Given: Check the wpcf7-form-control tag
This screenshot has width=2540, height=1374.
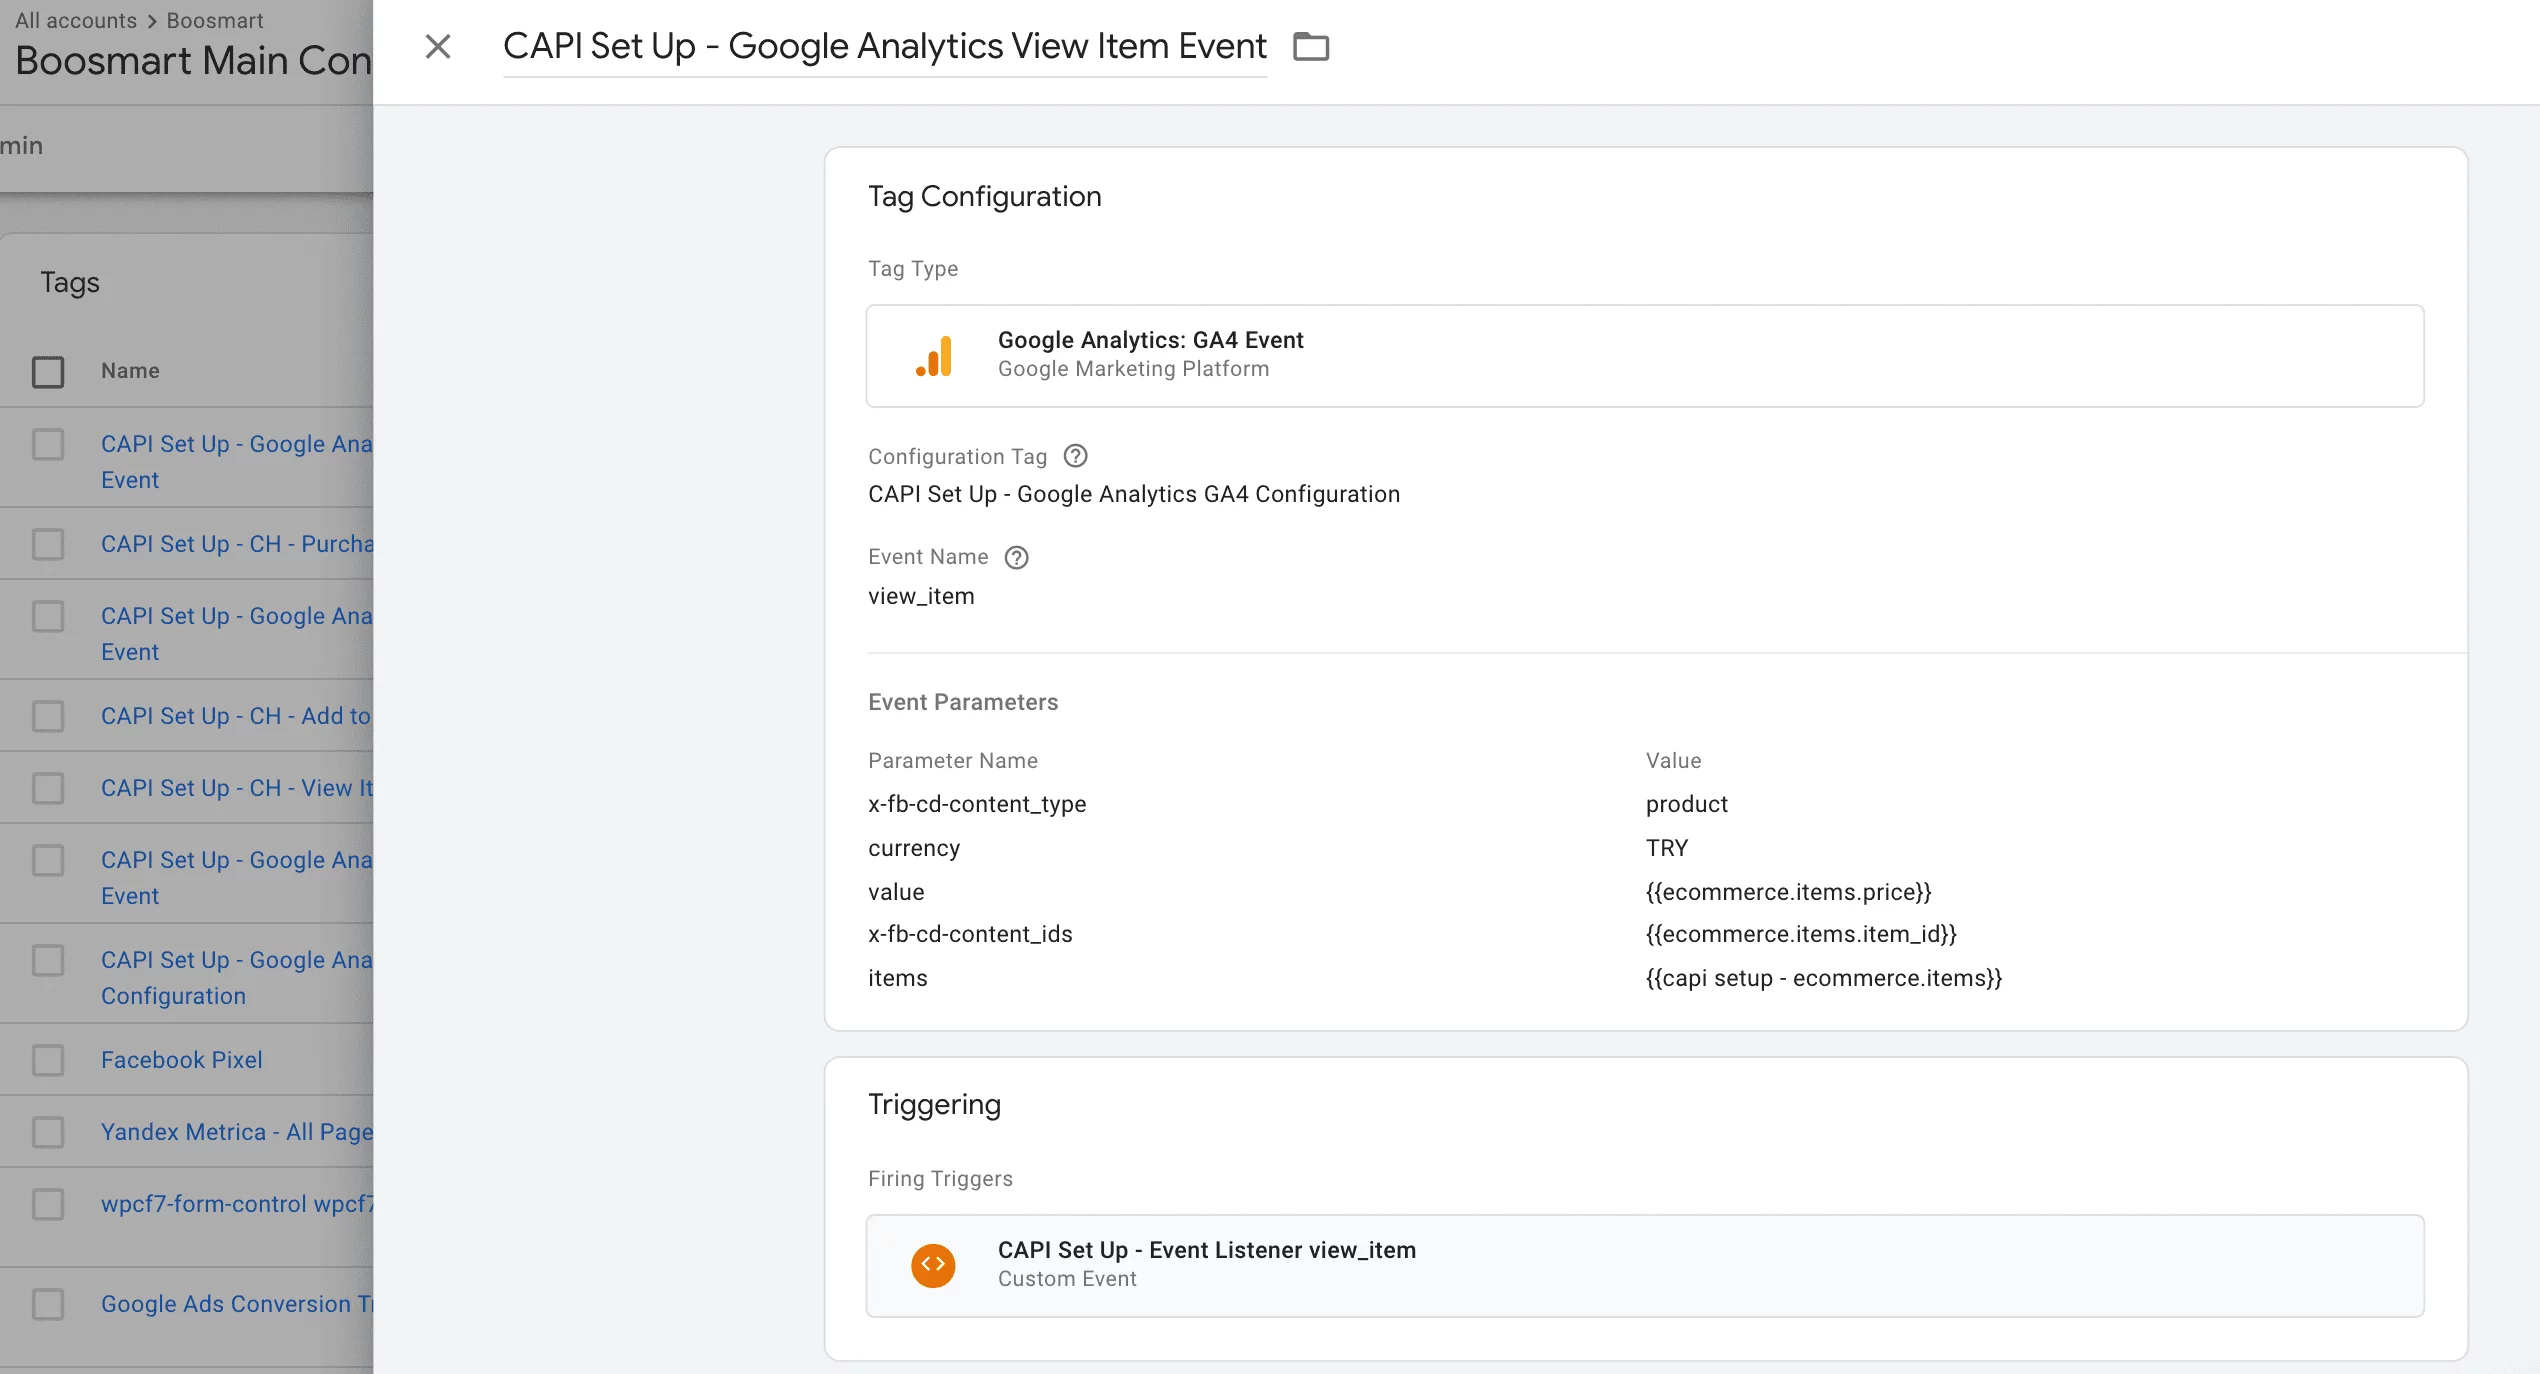Looking at the screenshot, I should [x=48, y=1204].
